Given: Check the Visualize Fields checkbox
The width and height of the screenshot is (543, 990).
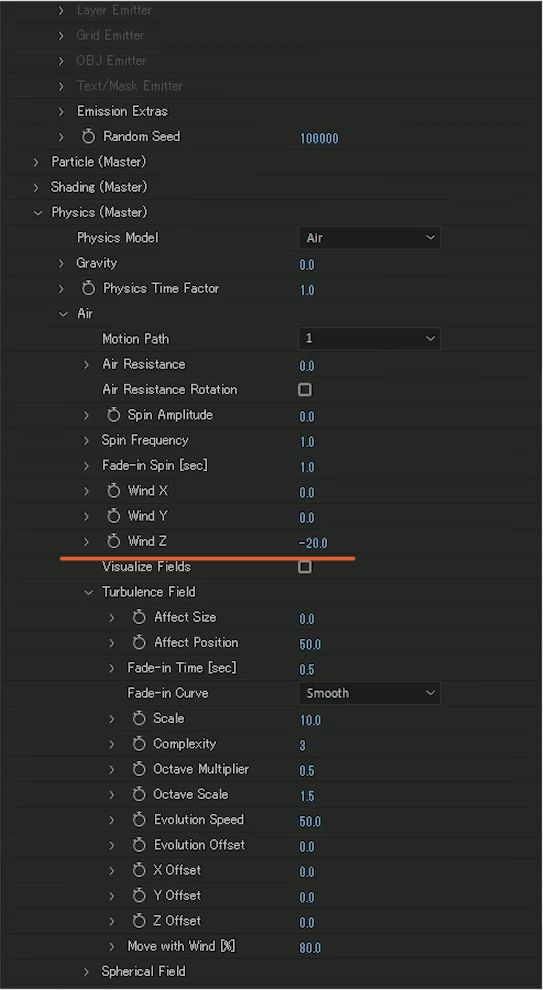Looking at the screenshot, I should (x=305, y=567).
